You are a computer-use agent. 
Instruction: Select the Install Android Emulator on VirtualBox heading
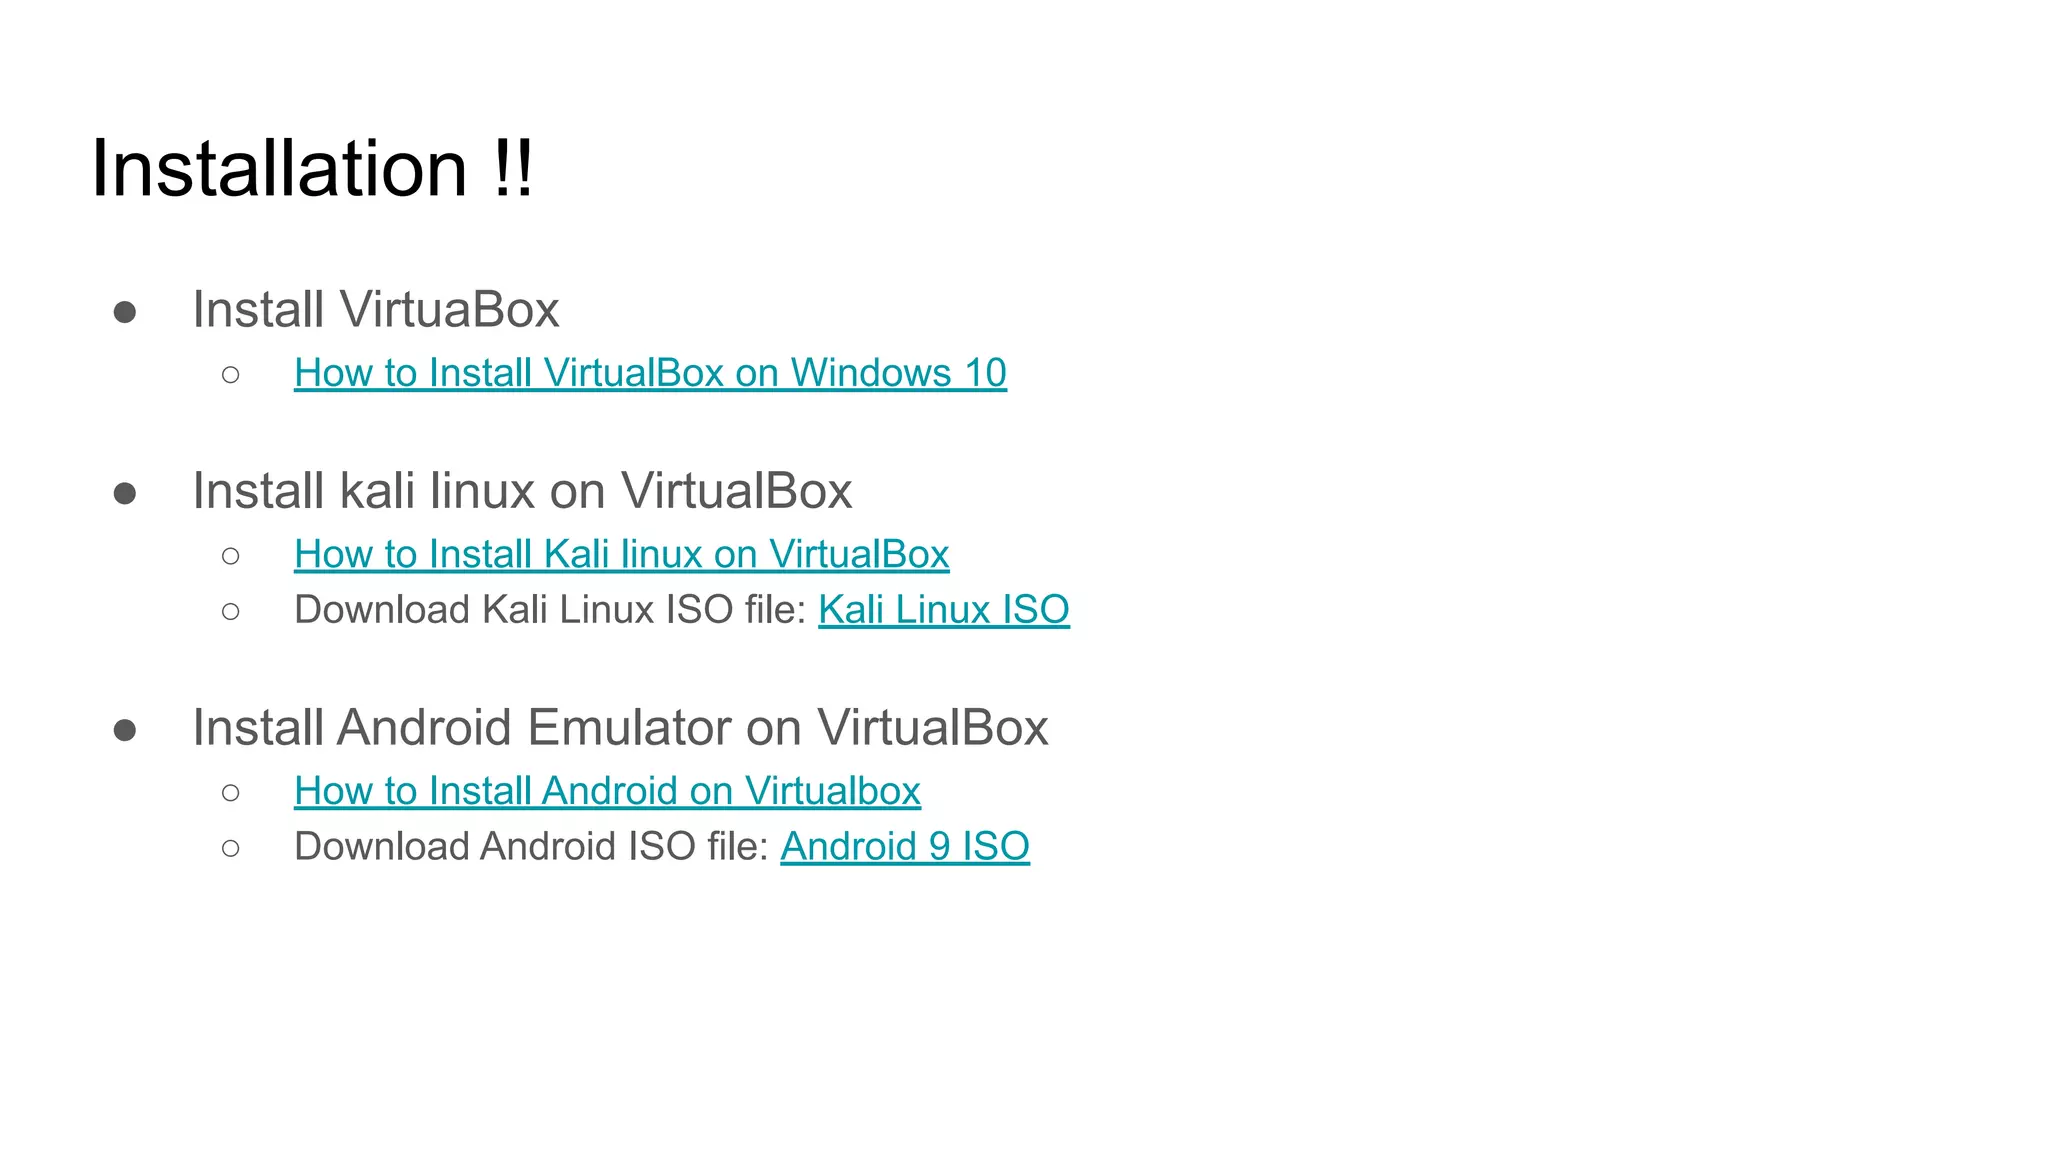620,727
